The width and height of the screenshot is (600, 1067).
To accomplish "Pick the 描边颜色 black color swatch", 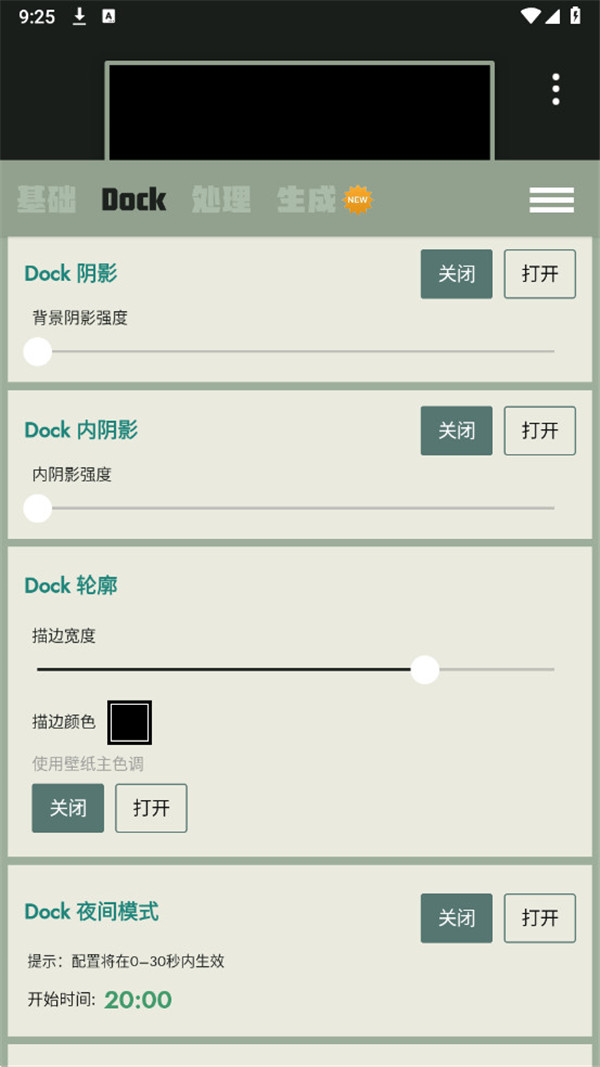I will (130, 722).
